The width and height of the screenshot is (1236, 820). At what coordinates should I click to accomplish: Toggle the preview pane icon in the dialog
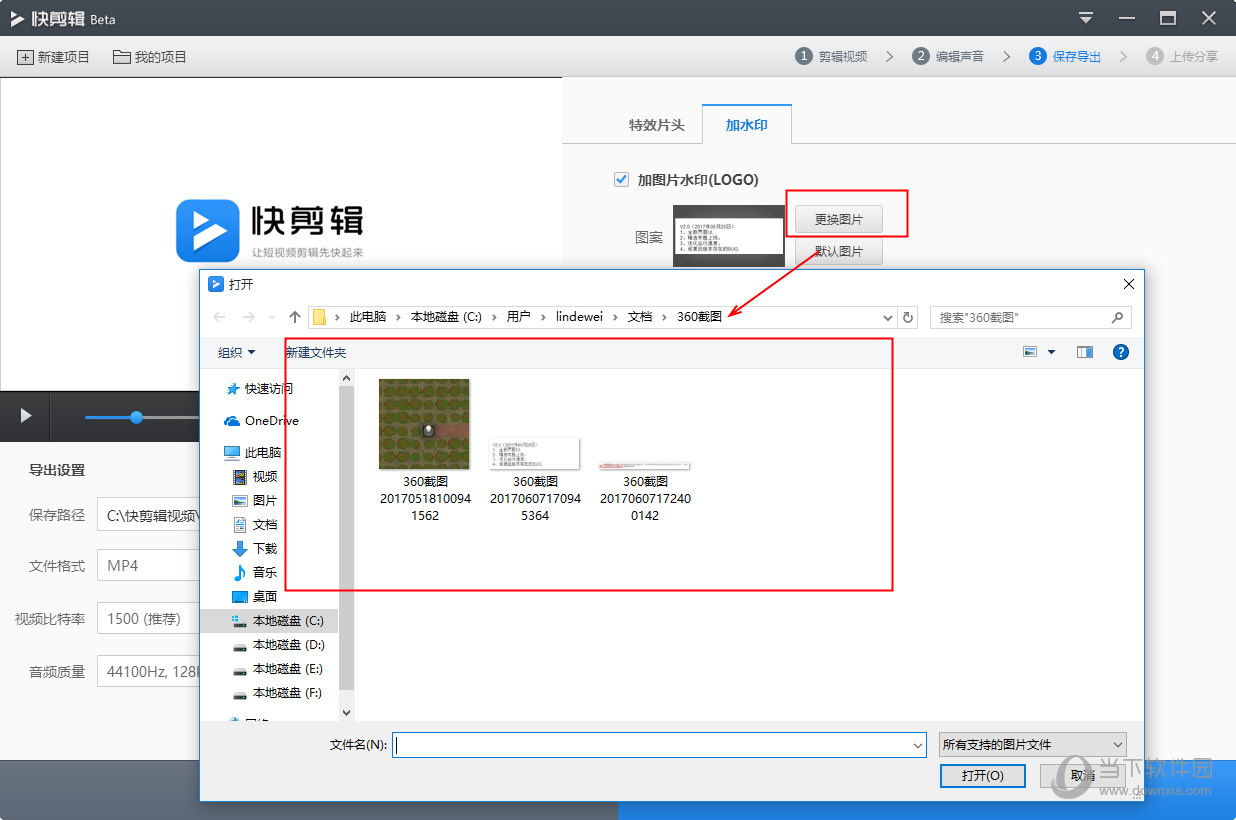(1084, 352)
